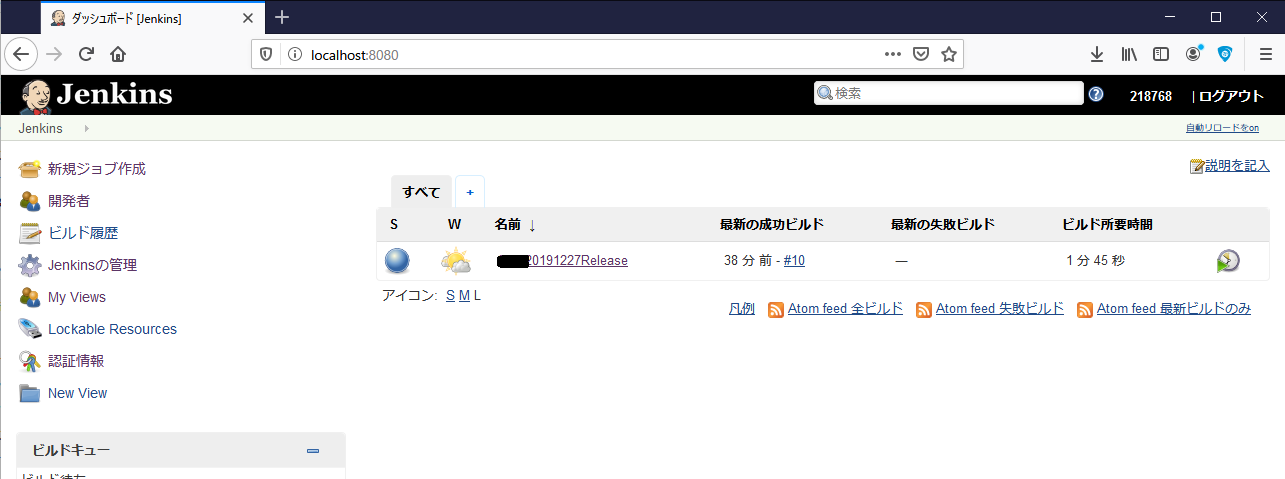1285x479 pixels.
Task: Click the site information icon in address bar
Action: (x=295, y=54)
